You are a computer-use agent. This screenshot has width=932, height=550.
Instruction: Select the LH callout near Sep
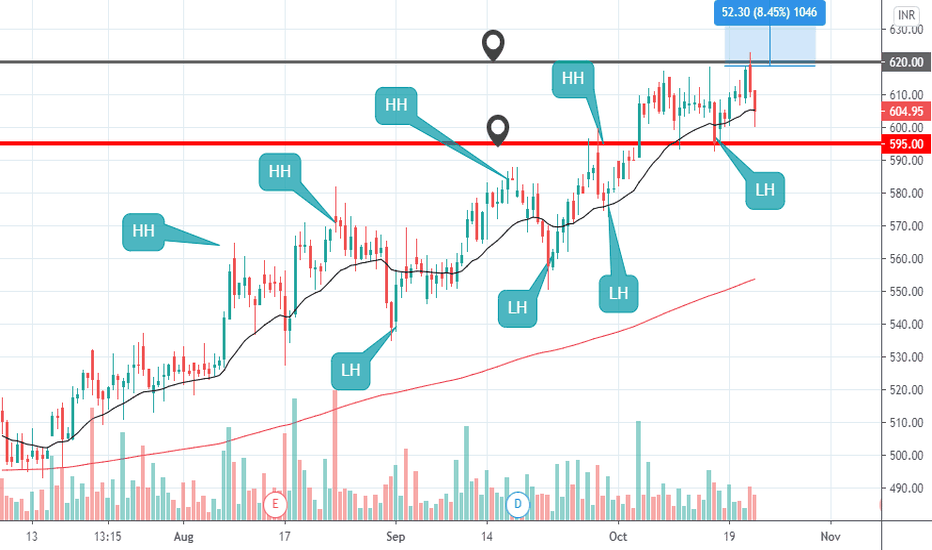(351, 371)
